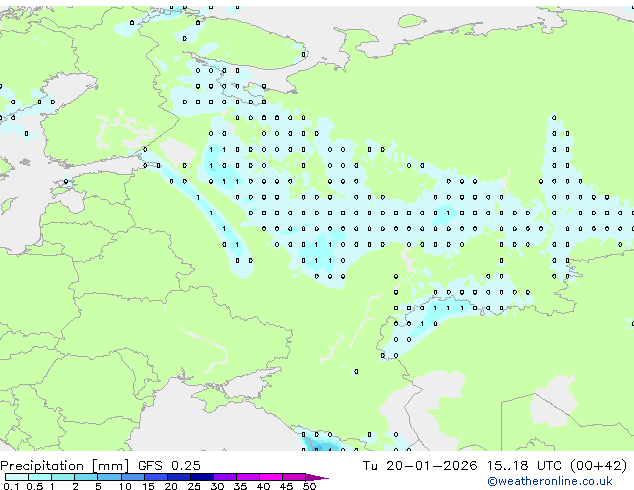Pick the magenta legend swatch above 40
Image resolution: width=634 pixels, height=490 pixels.
tap(271, 477)
